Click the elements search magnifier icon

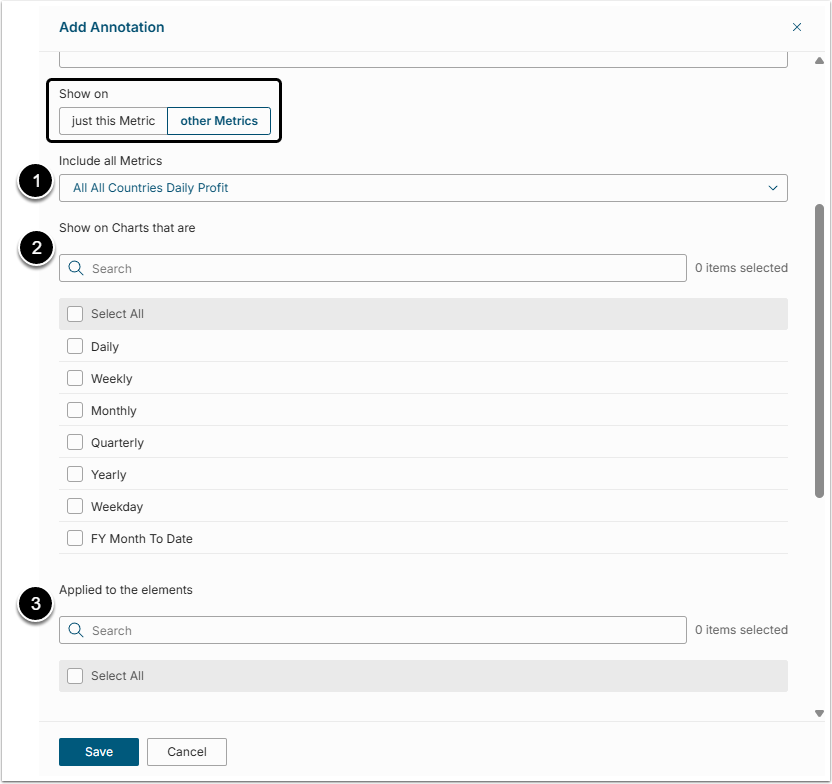click(x=76, y=630)
